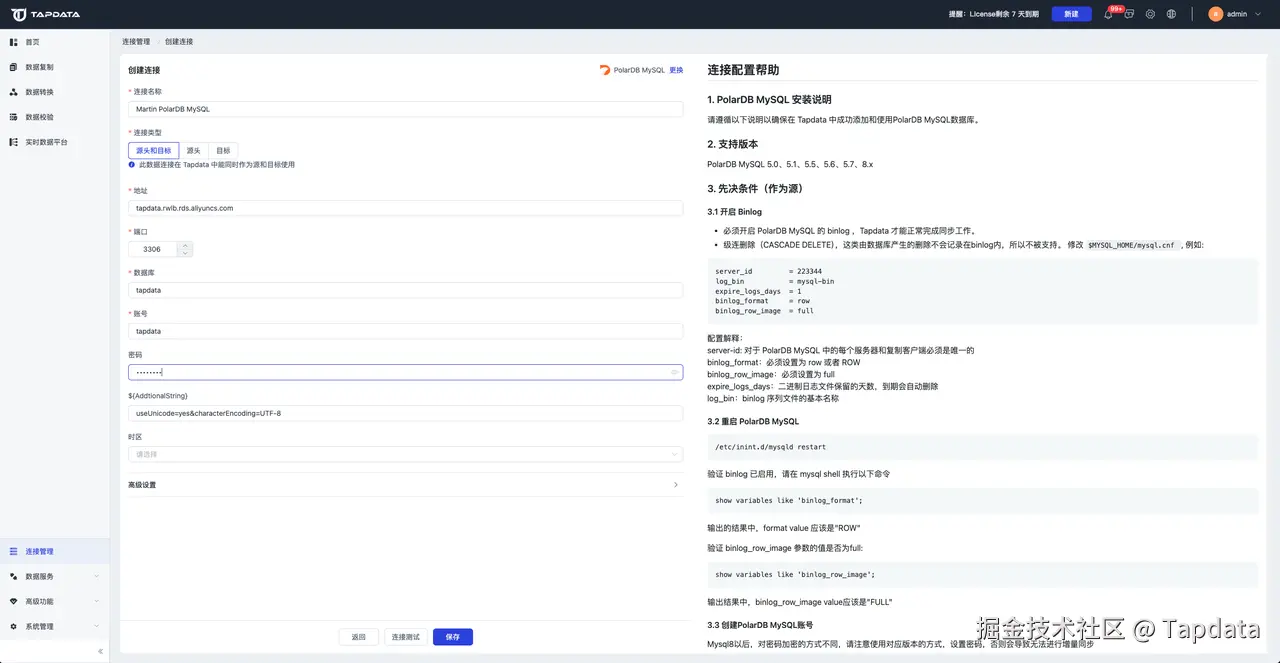Collapse the sidebar with the double-arrow icon
The width and height of the screenshot is (1280, 663).
[99, 651]
